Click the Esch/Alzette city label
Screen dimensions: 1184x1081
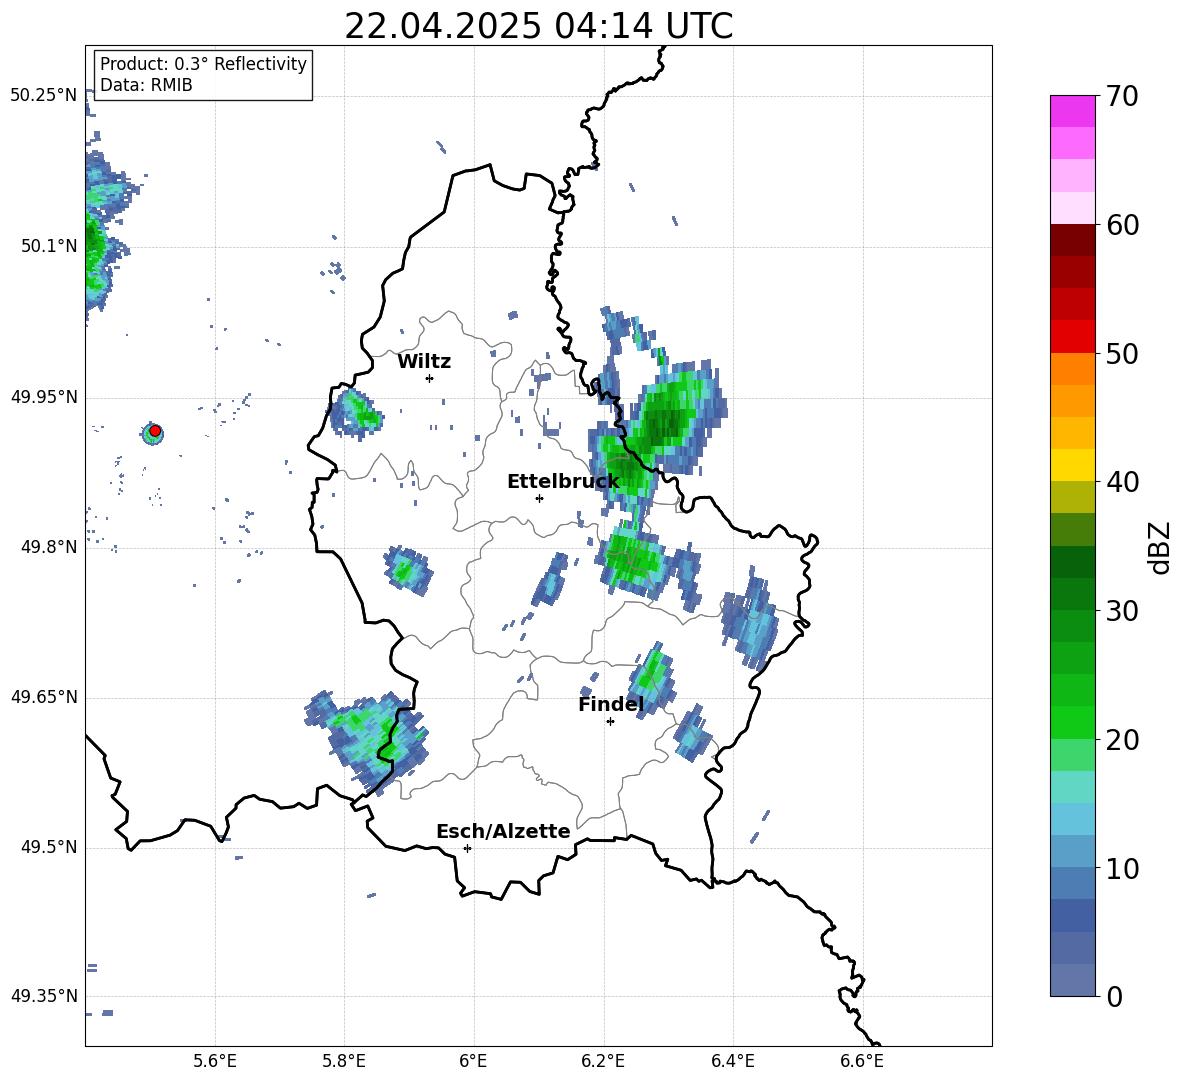point(503,831)
